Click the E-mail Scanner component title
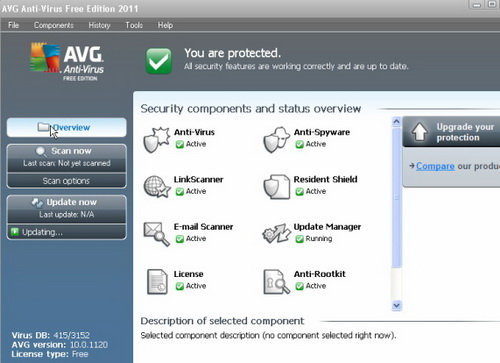Viewport: 500px width, 363px height. click(x=203, y=227)
